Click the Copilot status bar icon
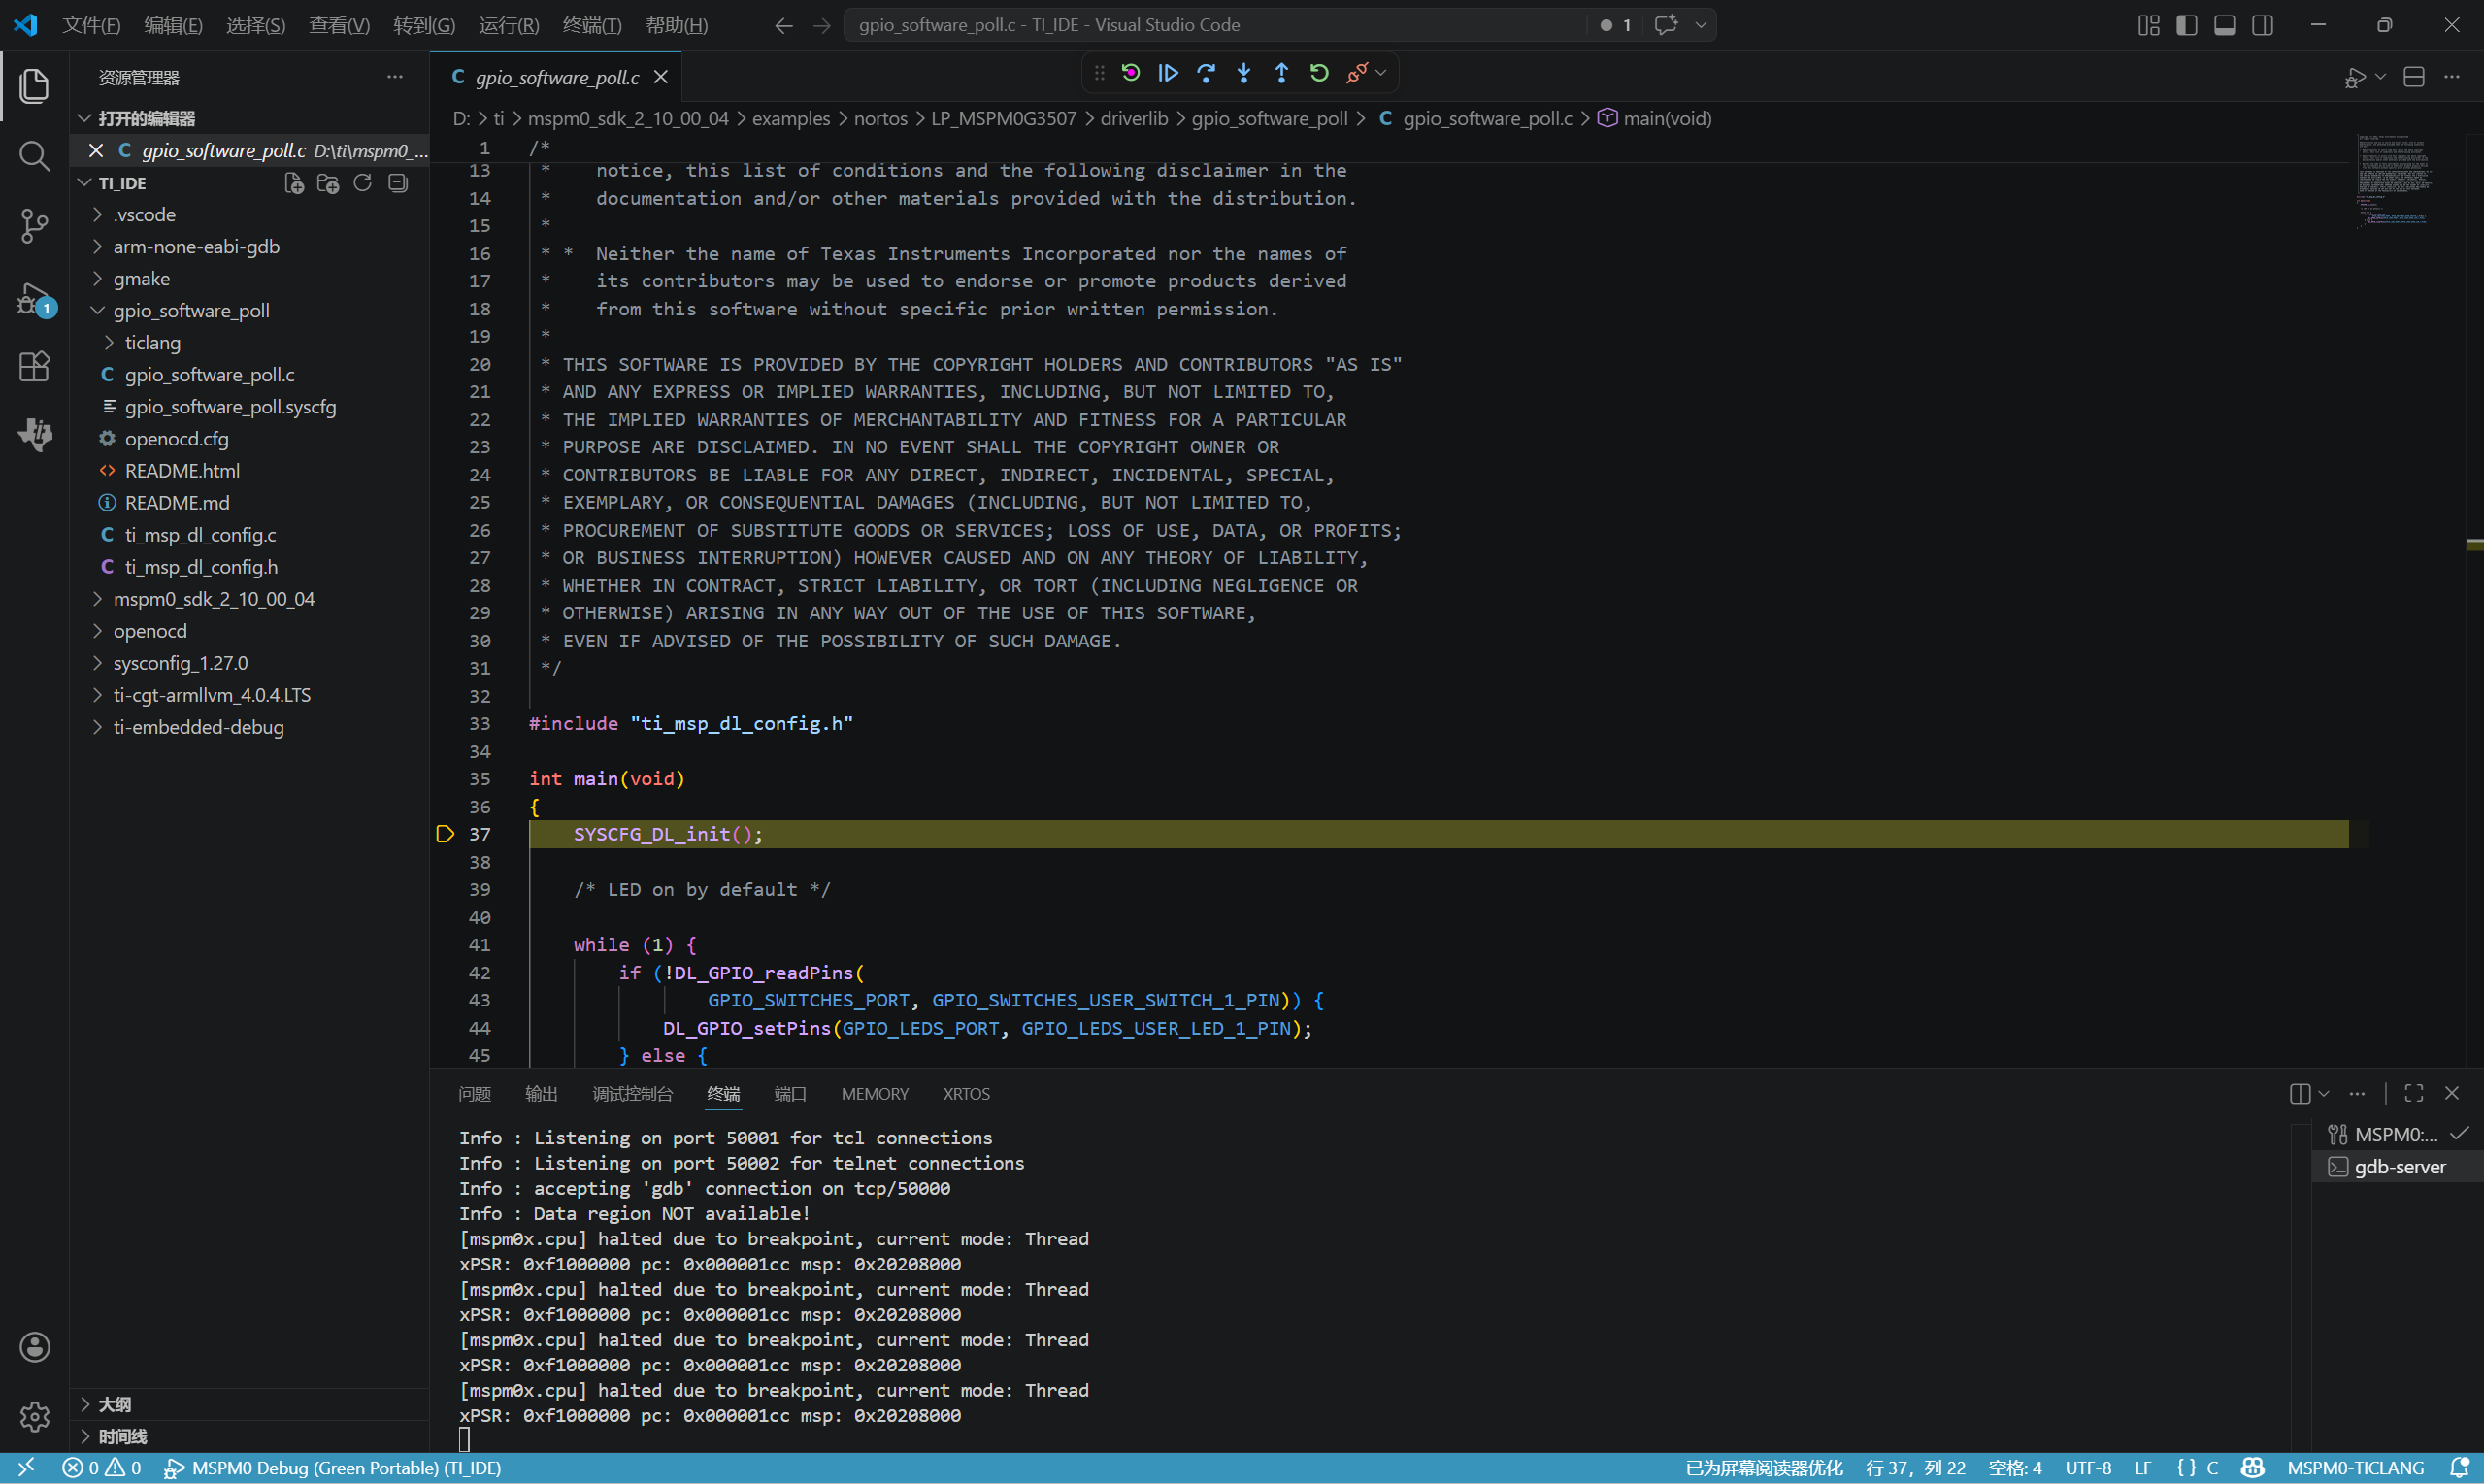This screenshot has height=1484, width=2484. click(x=2252, y=1467)
